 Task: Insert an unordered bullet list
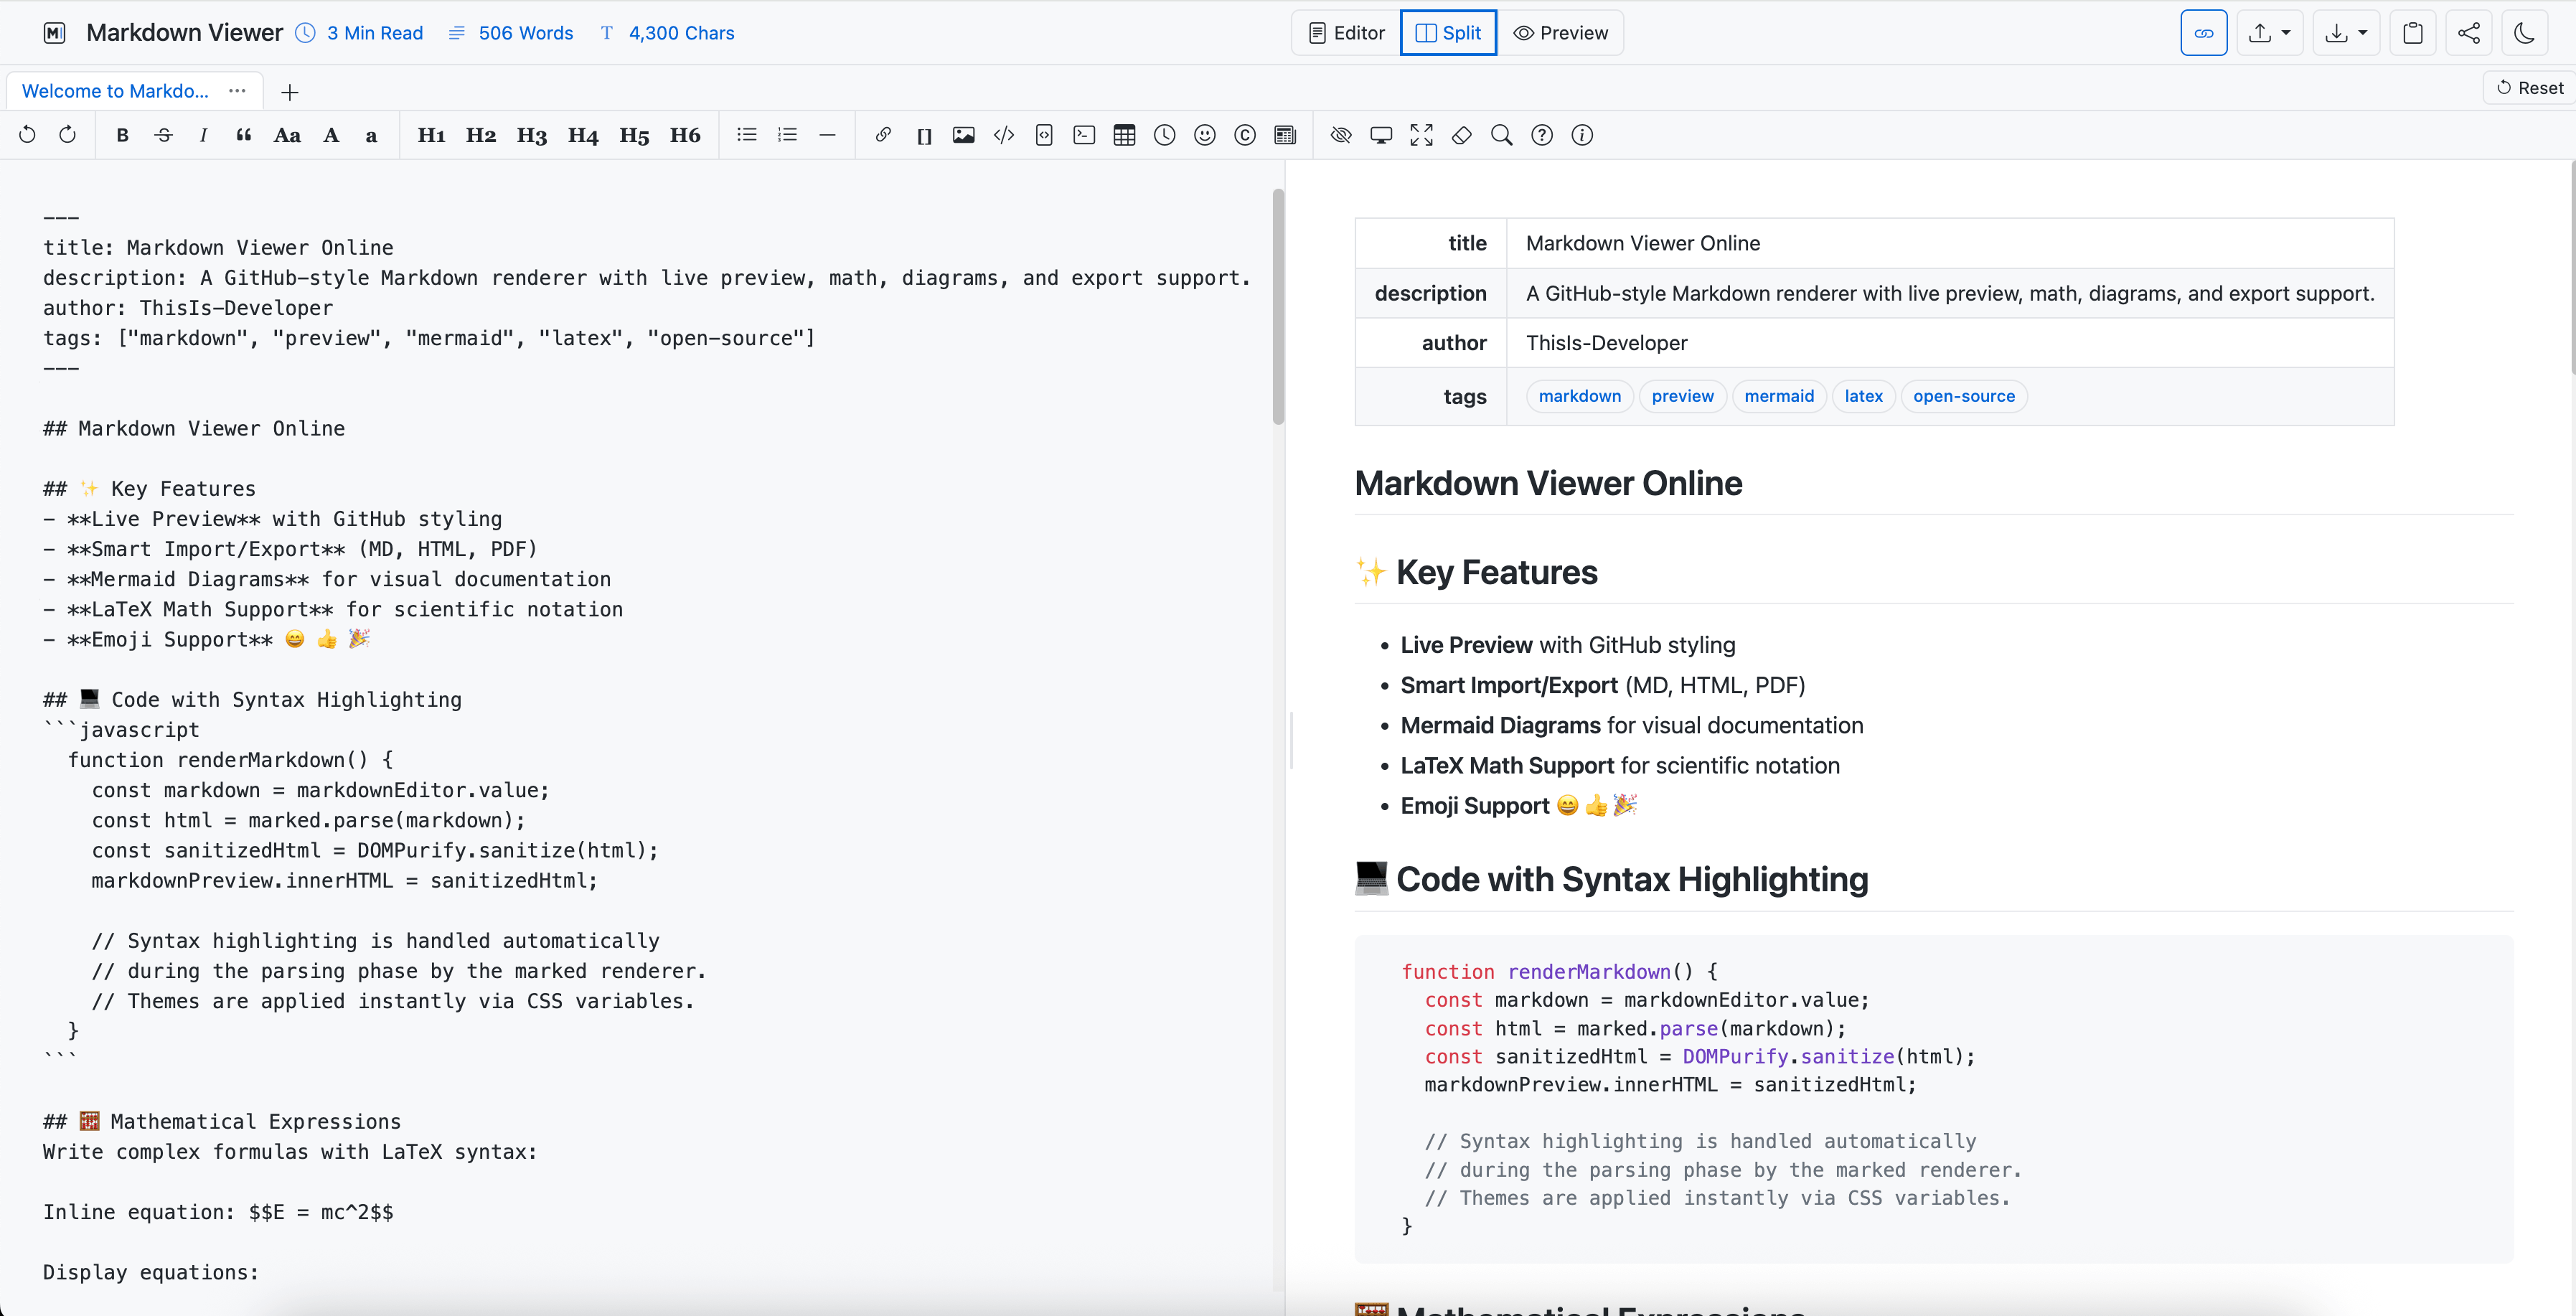[747, 135]
